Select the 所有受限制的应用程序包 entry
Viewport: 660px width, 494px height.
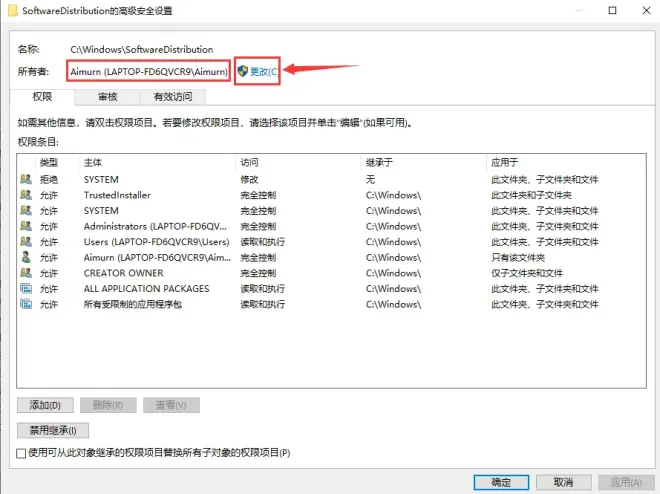(133, 304)
